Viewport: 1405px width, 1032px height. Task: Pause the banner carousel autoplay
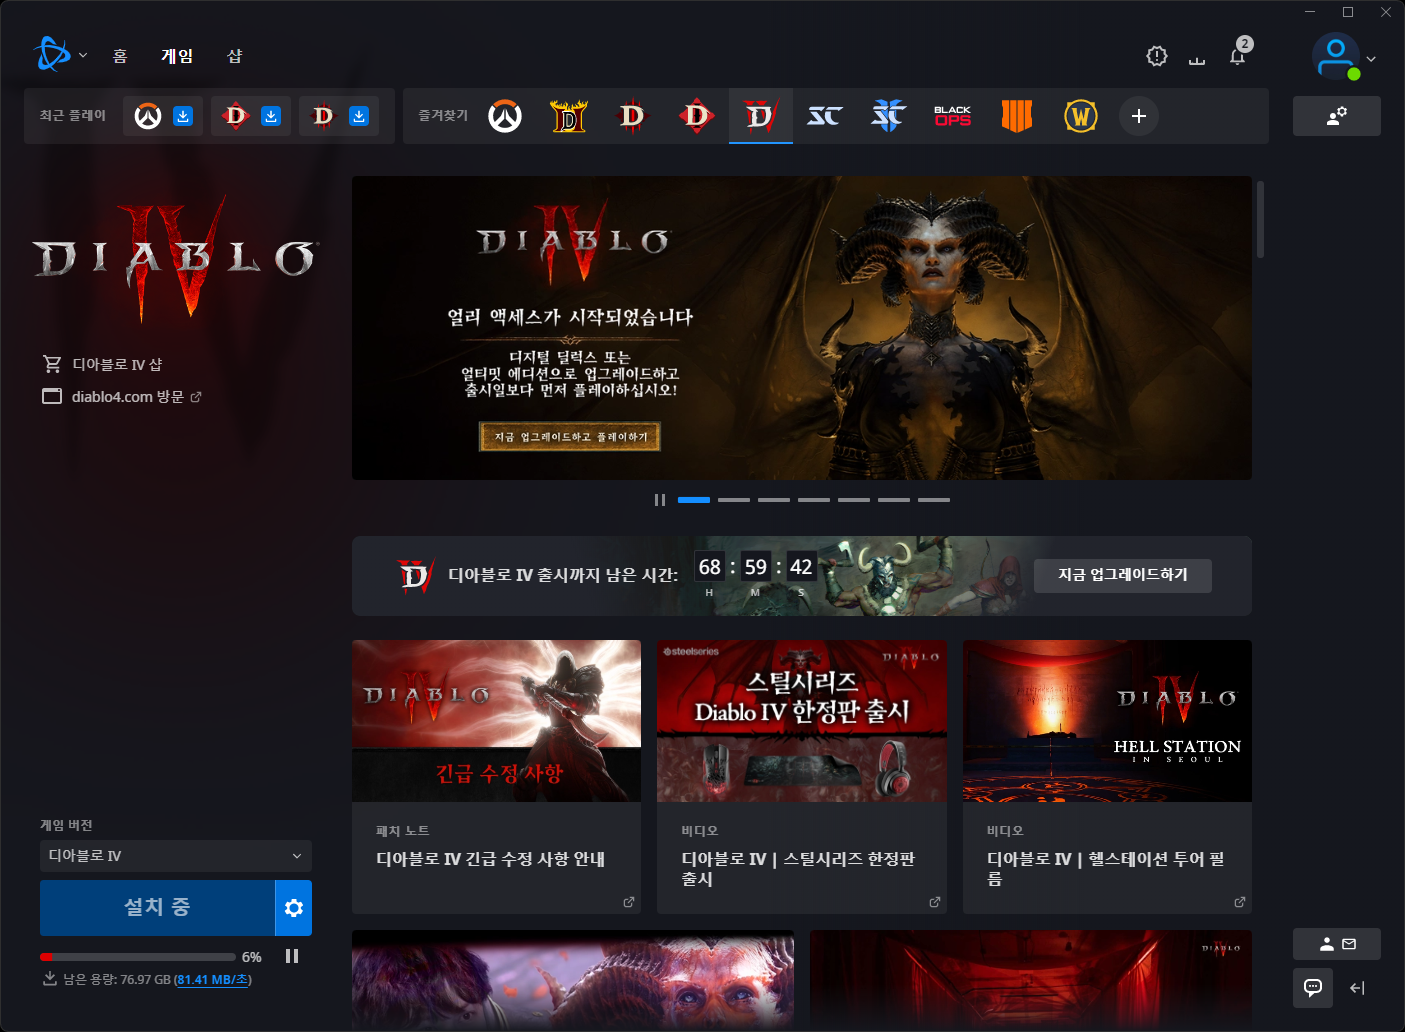point(660,500)
